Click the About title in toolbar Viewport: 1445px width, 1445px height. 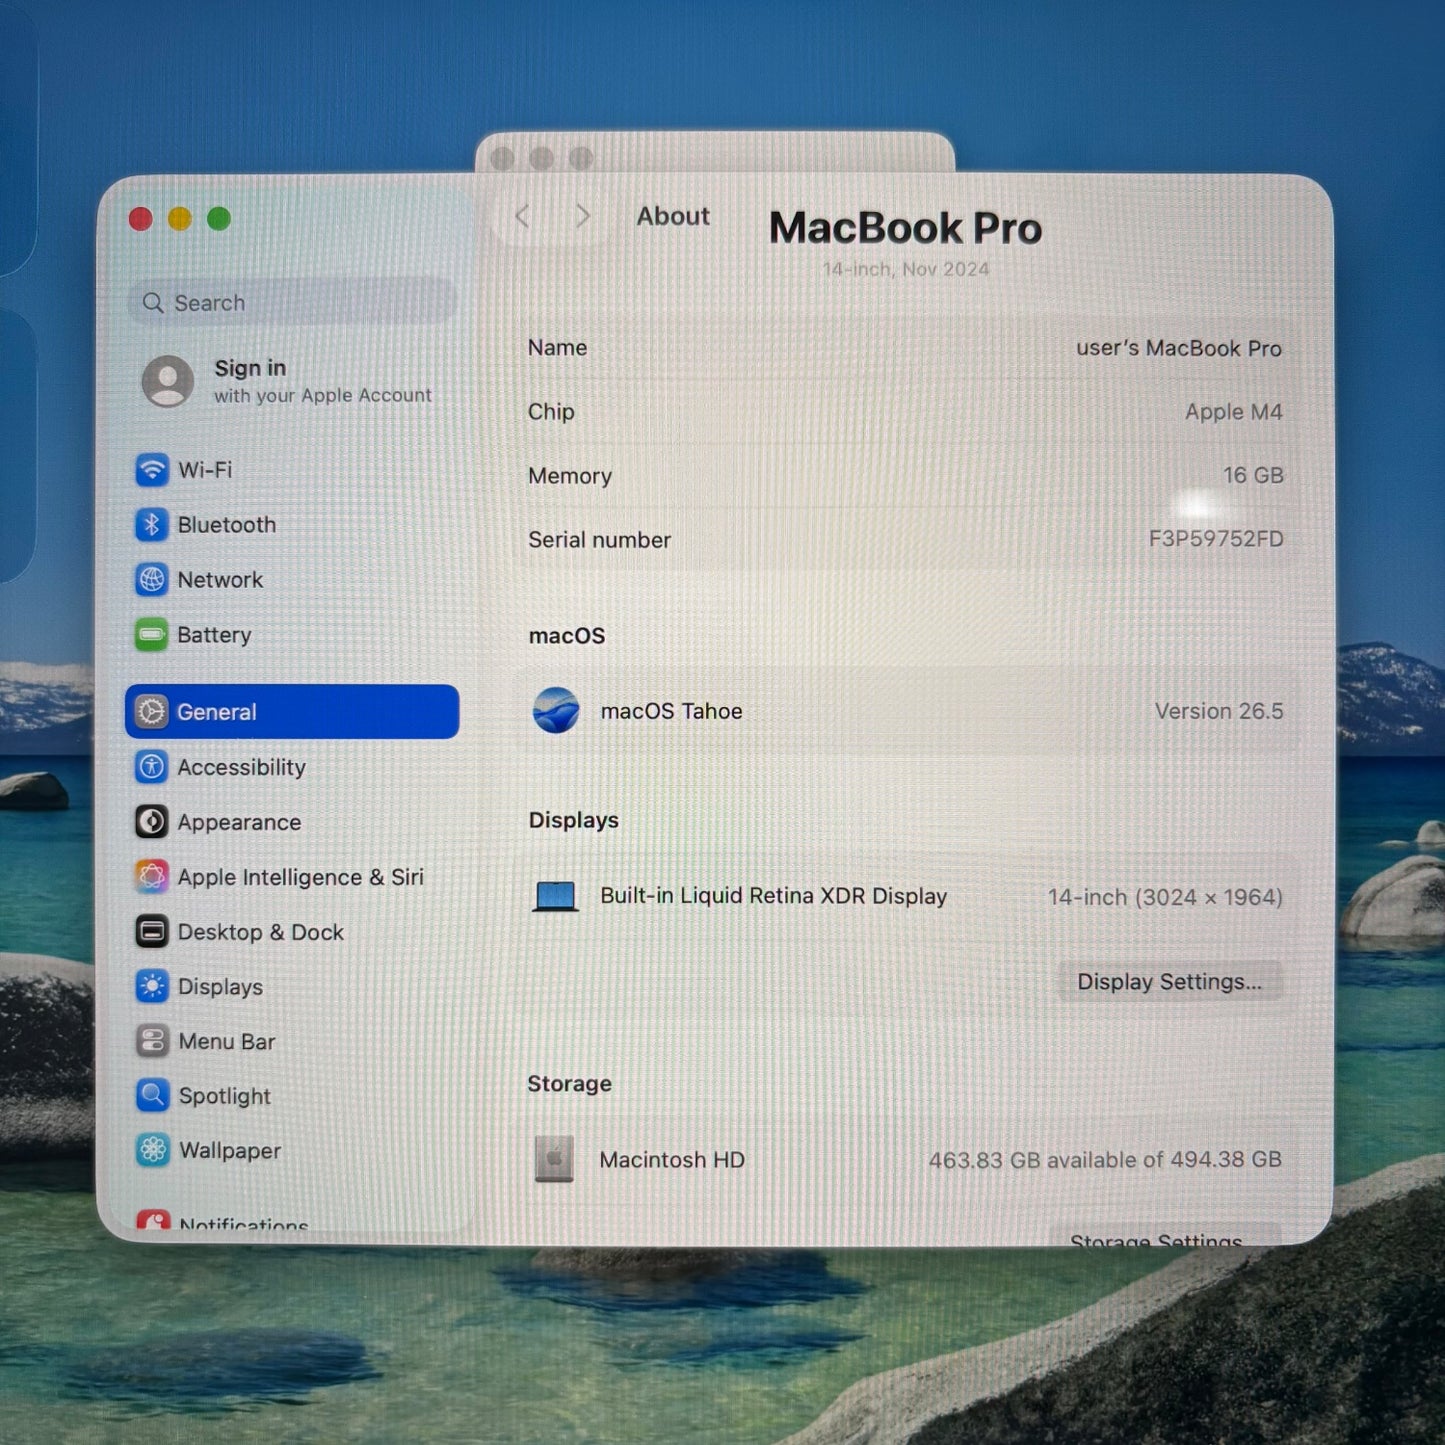[673, 216]
